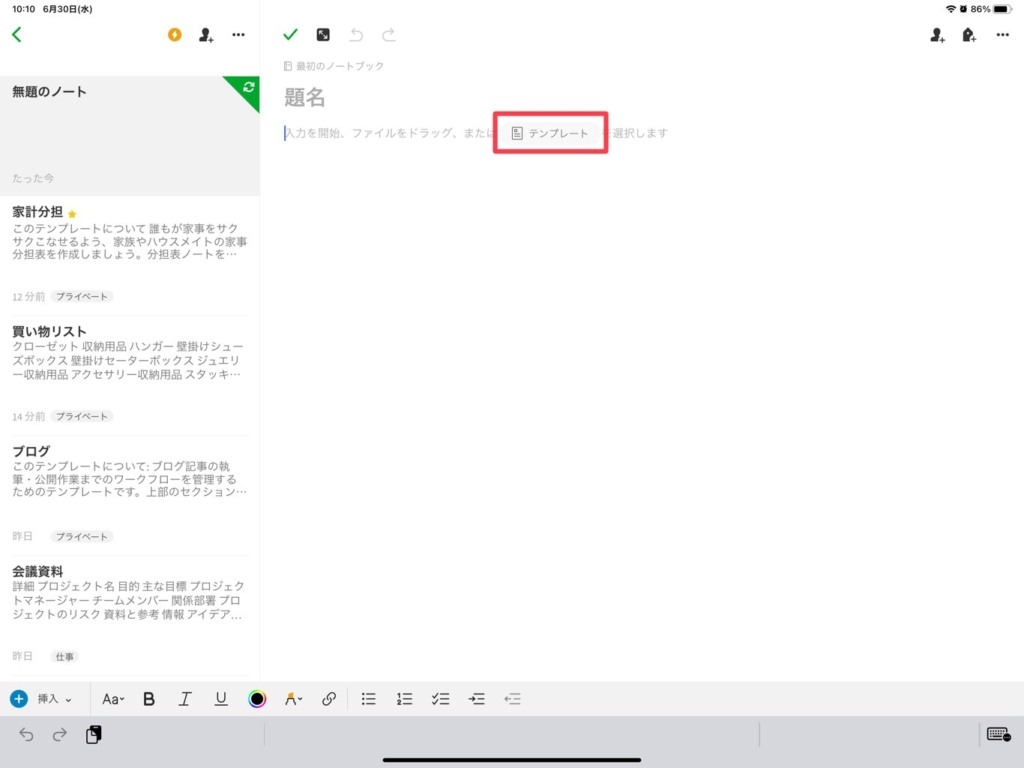Open share icon above note list

(x=206, y=35)
